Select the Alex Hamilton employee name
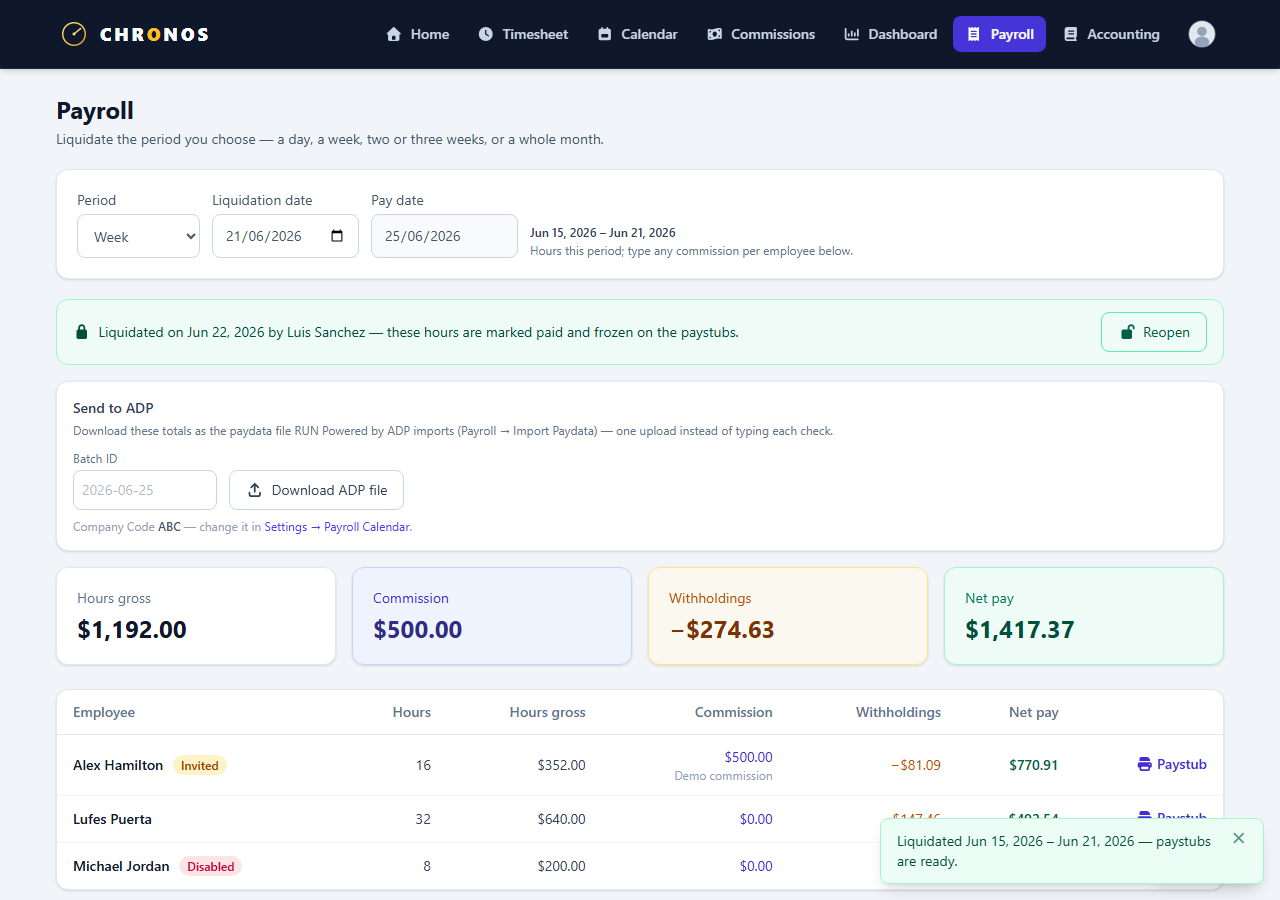1280x900 pixels. coord(118,765)
